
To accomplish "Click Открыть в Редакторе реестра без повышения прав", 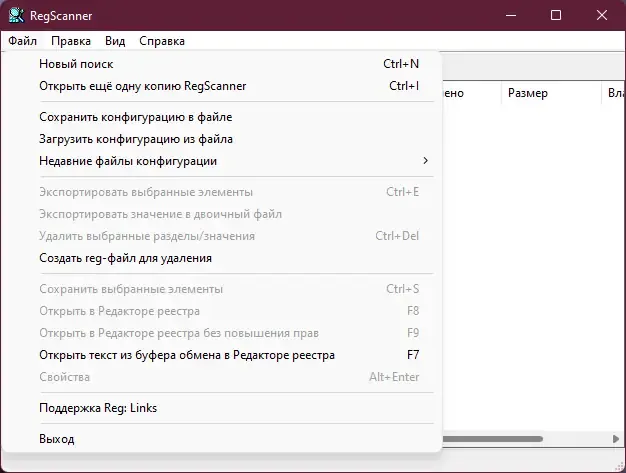I will [x=222, y=333].
